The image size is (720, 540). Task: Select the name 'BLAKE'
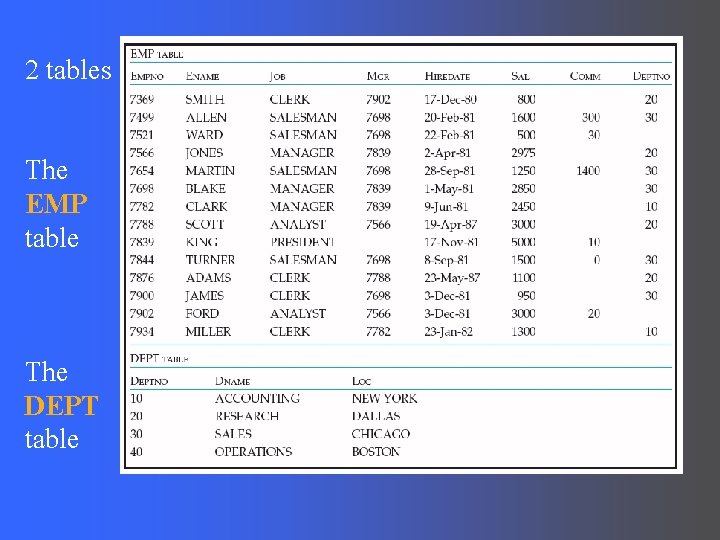205,189
